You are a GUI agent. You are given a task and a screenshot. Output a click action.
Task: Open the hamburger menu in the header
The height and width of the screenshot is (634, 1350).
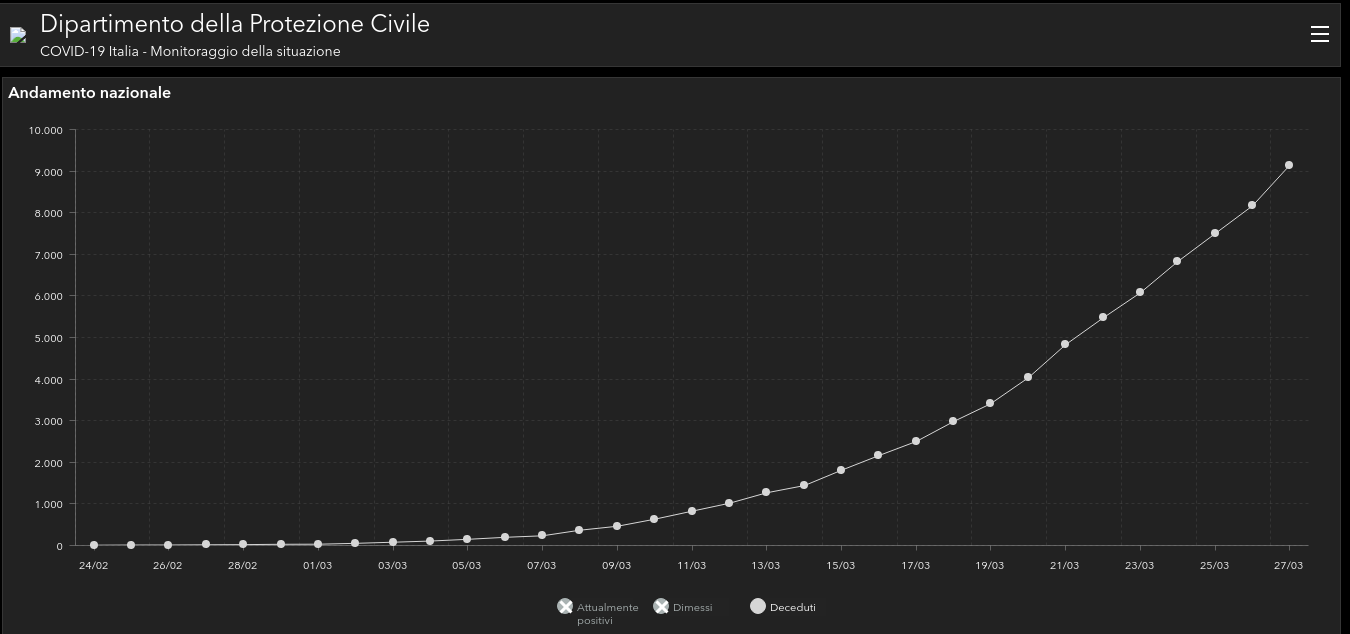coord(1319,34)
